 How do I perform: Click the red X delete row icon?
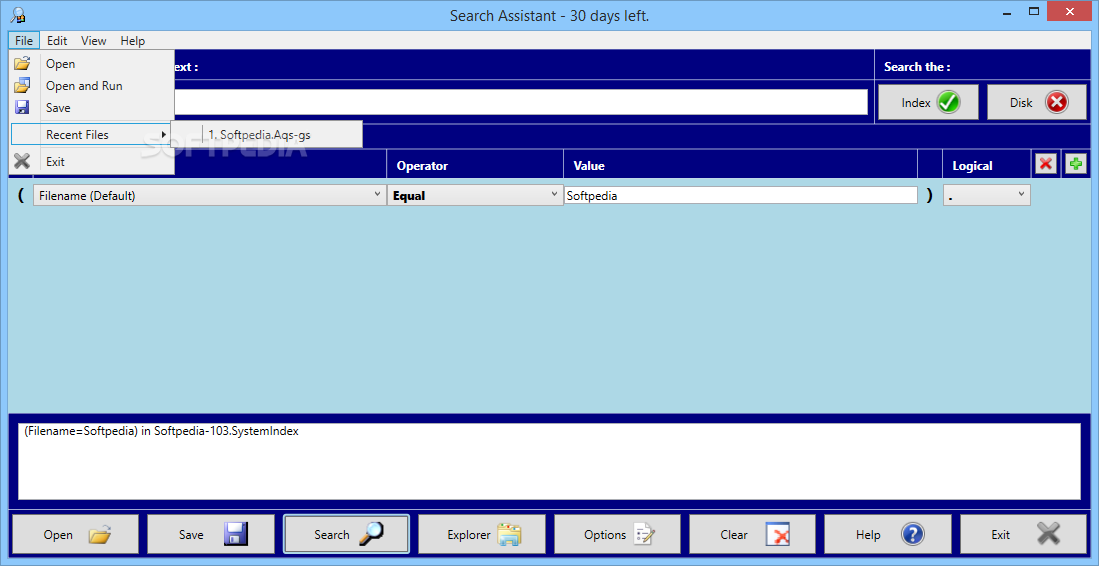1046,165
